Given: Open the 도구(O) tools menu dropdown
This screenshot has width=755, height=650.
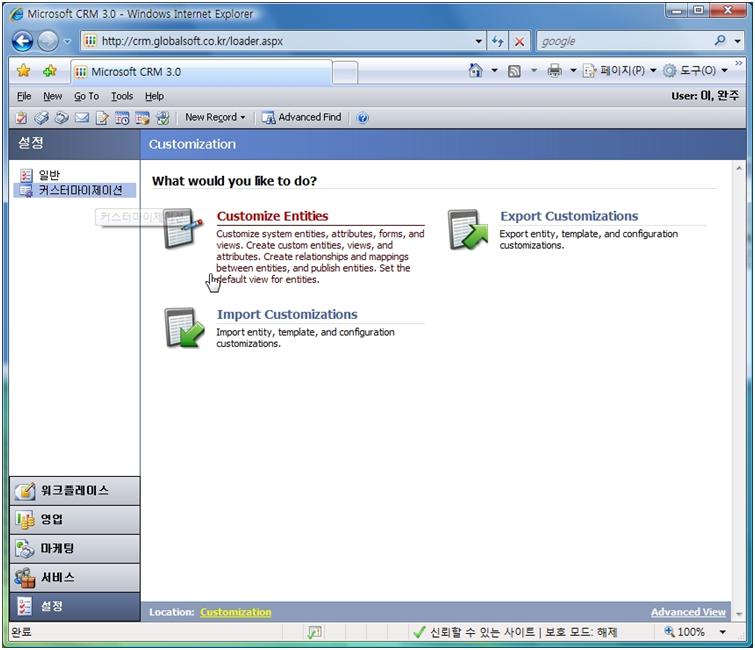Looking at the screenshot, I should [x=696, y=71].
